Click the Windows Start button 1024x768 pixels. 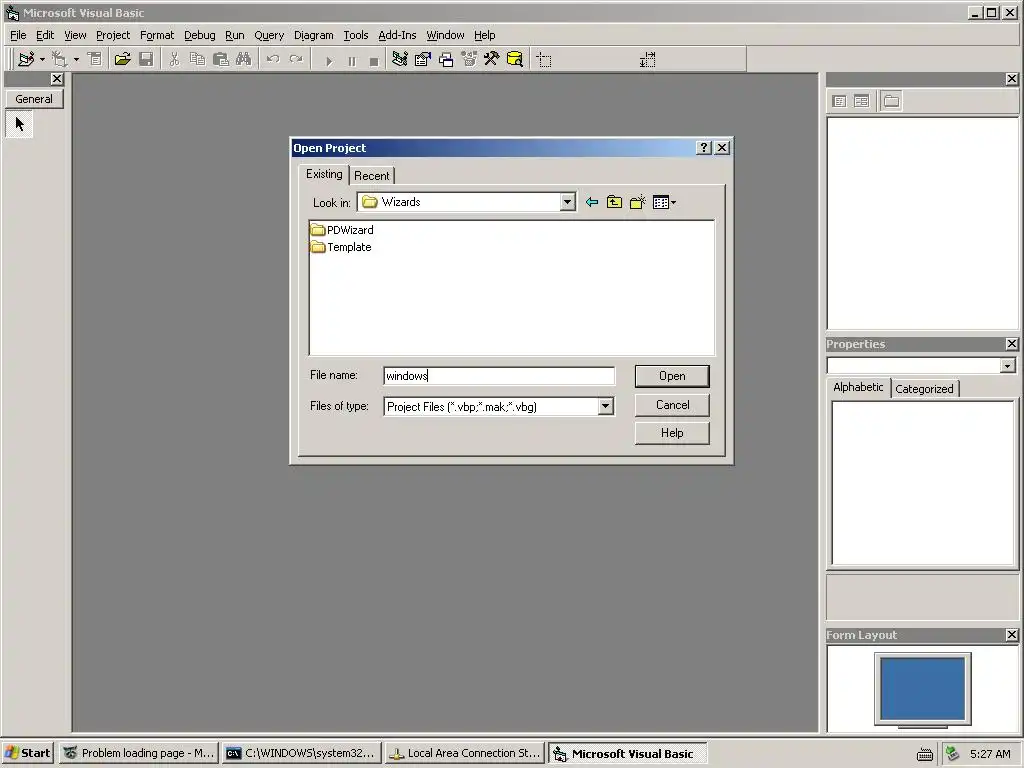coord(27,753)
